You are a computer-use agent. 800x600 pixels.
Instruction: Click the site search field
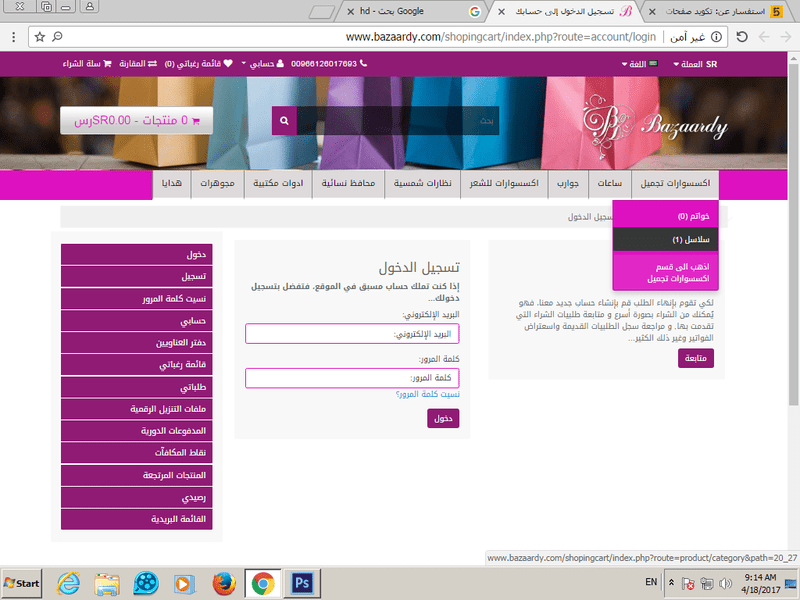398,121
